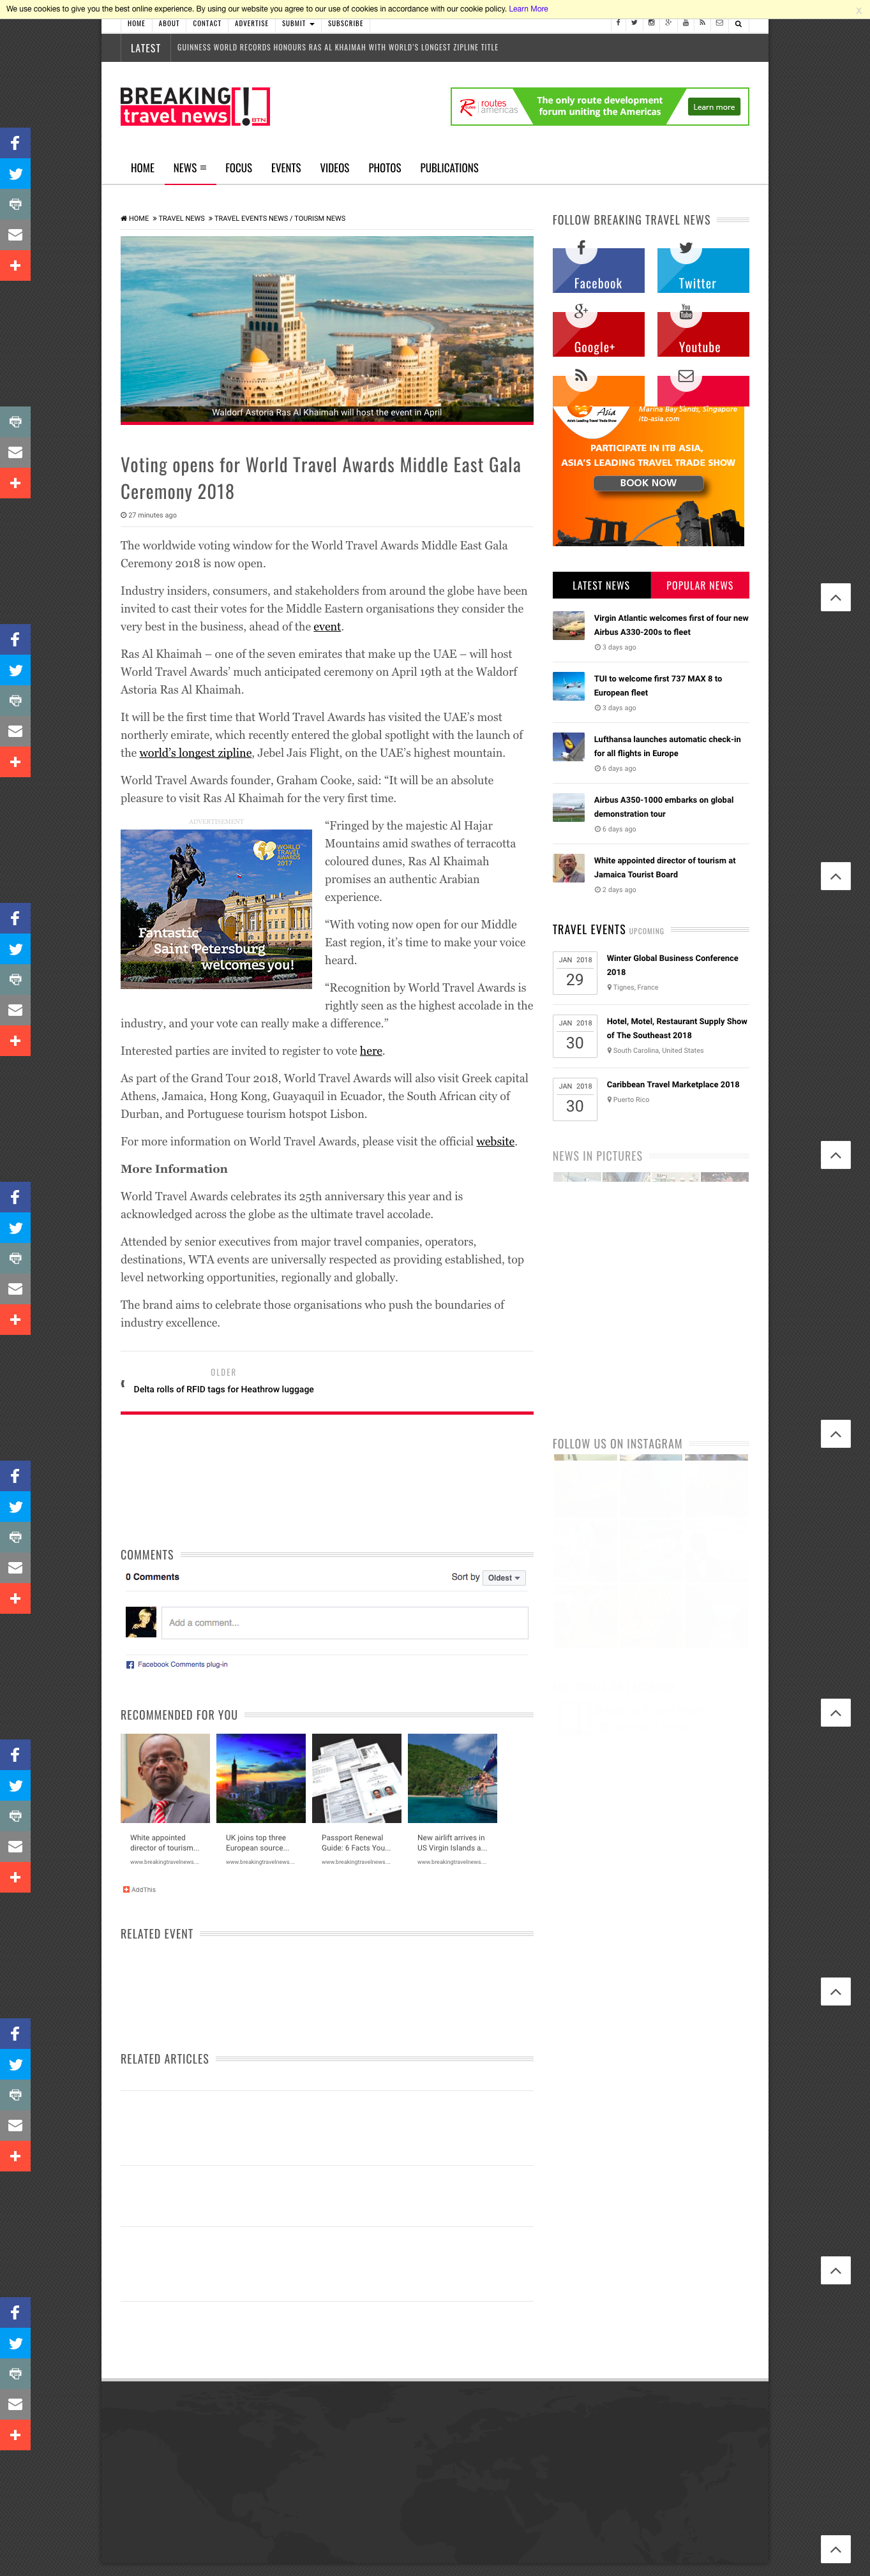Click the orange RSS follow tile in the sidebar
The height and width of the screenshot is (2576, 870).
click(598, 390)
